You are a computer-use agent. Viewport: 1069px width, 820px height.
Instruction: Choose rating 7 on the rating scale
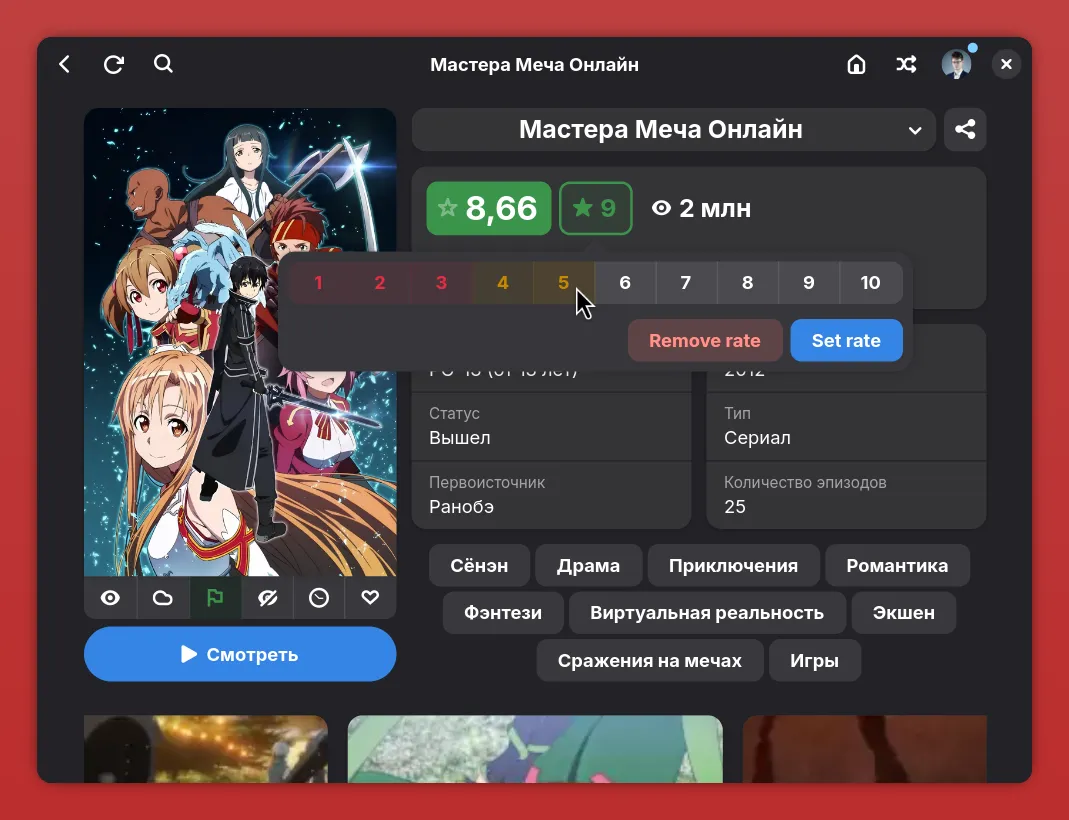coord(686,283)
